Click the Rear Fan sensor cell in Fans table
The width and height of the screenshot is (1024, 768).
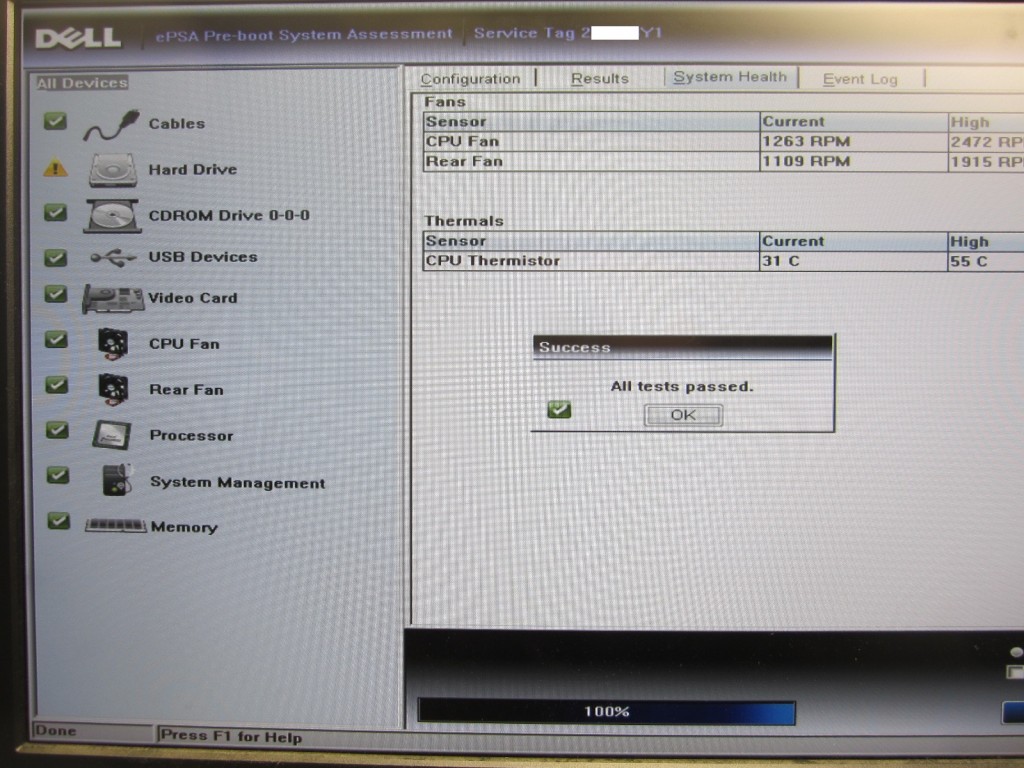click(x=592, y=161)
